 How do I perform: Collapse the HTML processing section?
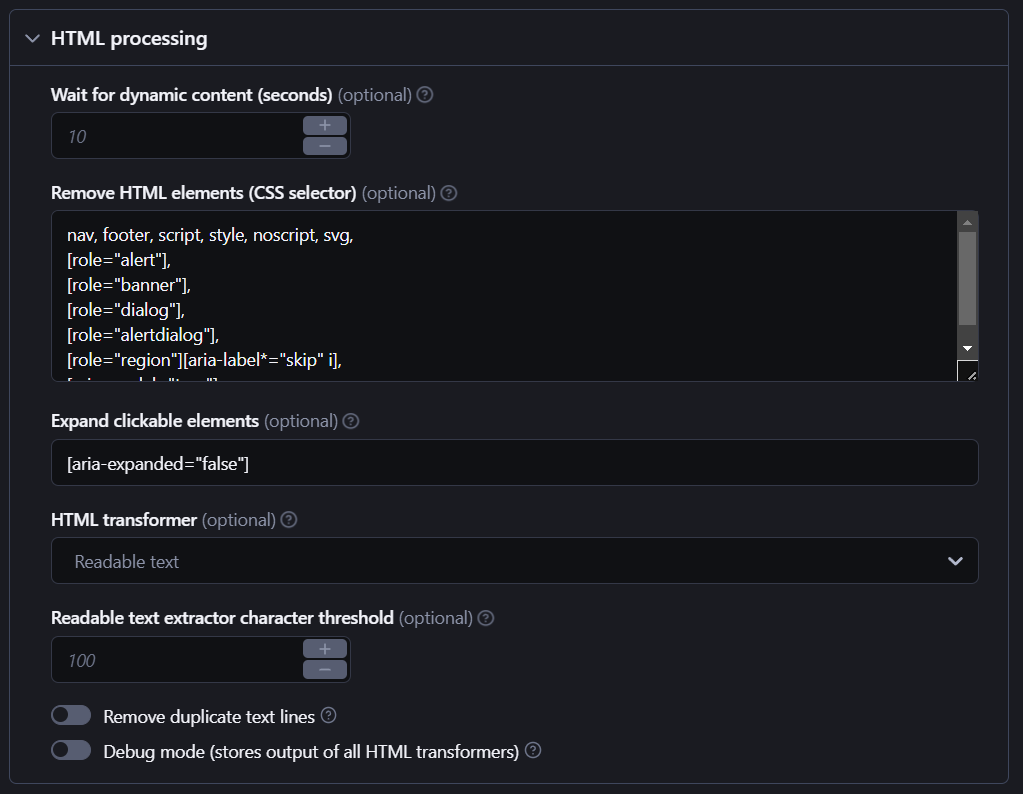coord(32,37)
